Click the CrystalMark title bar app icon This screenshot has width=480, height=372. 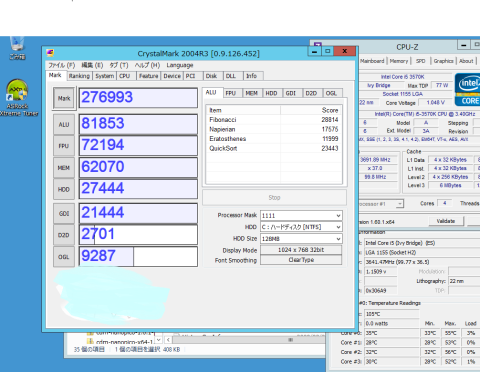pos(50,53)
